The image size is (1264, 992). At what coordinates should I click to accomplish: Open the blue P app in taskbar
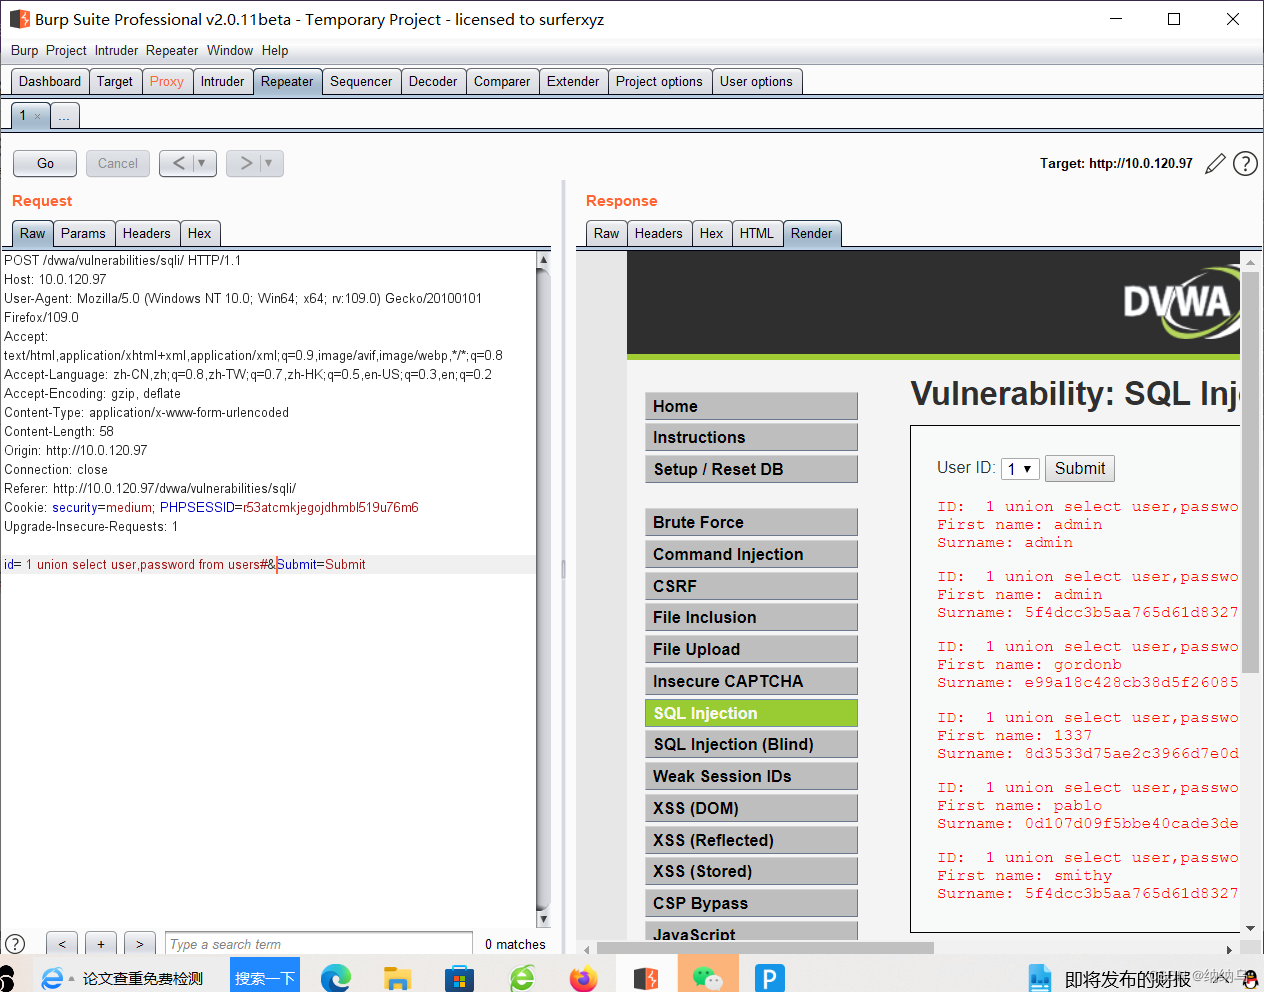point(769,977)
